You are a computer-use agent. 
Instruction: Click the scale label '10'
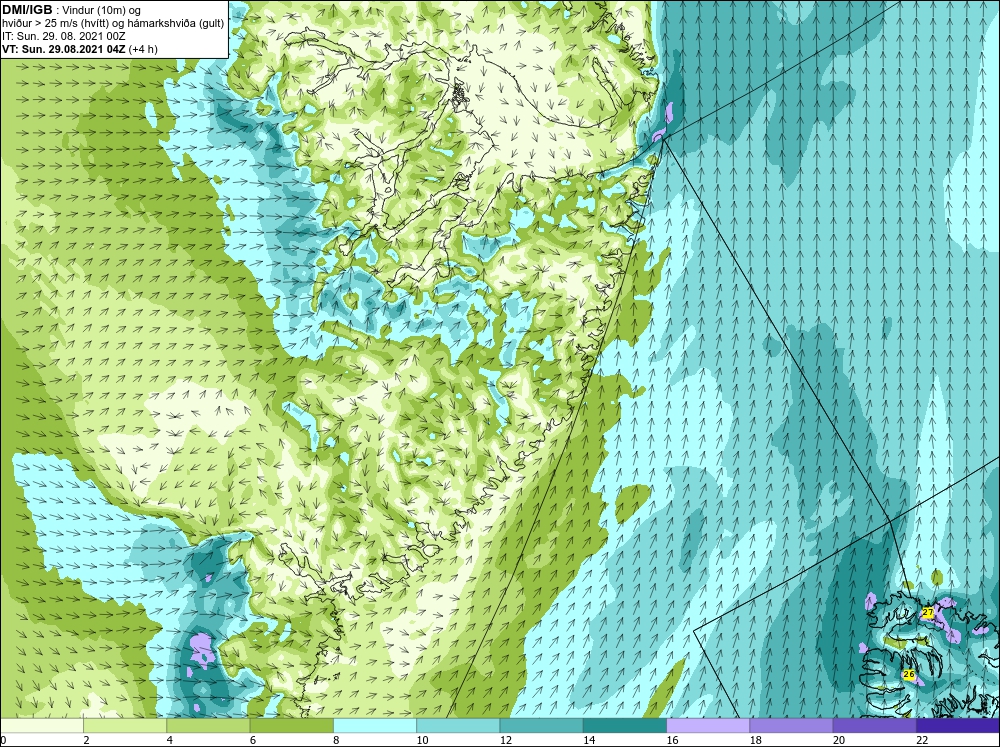(422, 740)
